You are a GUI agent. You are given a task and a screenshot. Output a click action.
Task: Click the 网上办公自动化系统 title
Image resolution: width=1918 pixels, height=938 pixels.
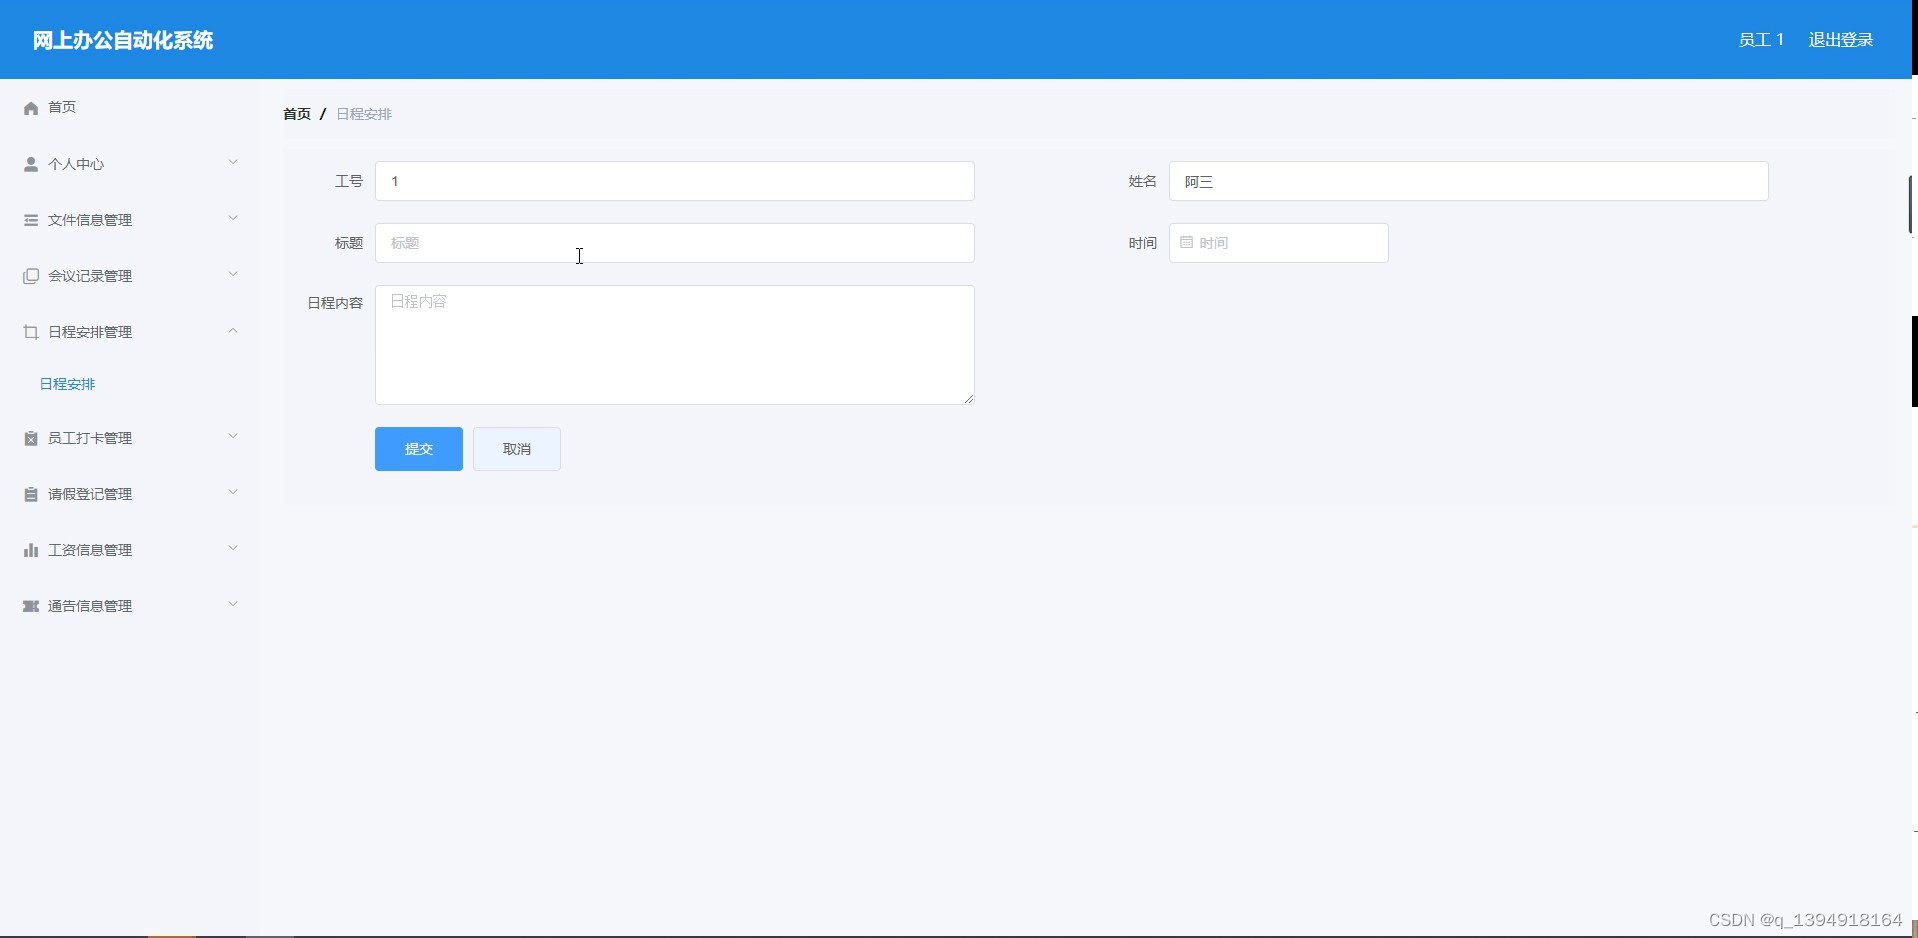coord(123,40)
